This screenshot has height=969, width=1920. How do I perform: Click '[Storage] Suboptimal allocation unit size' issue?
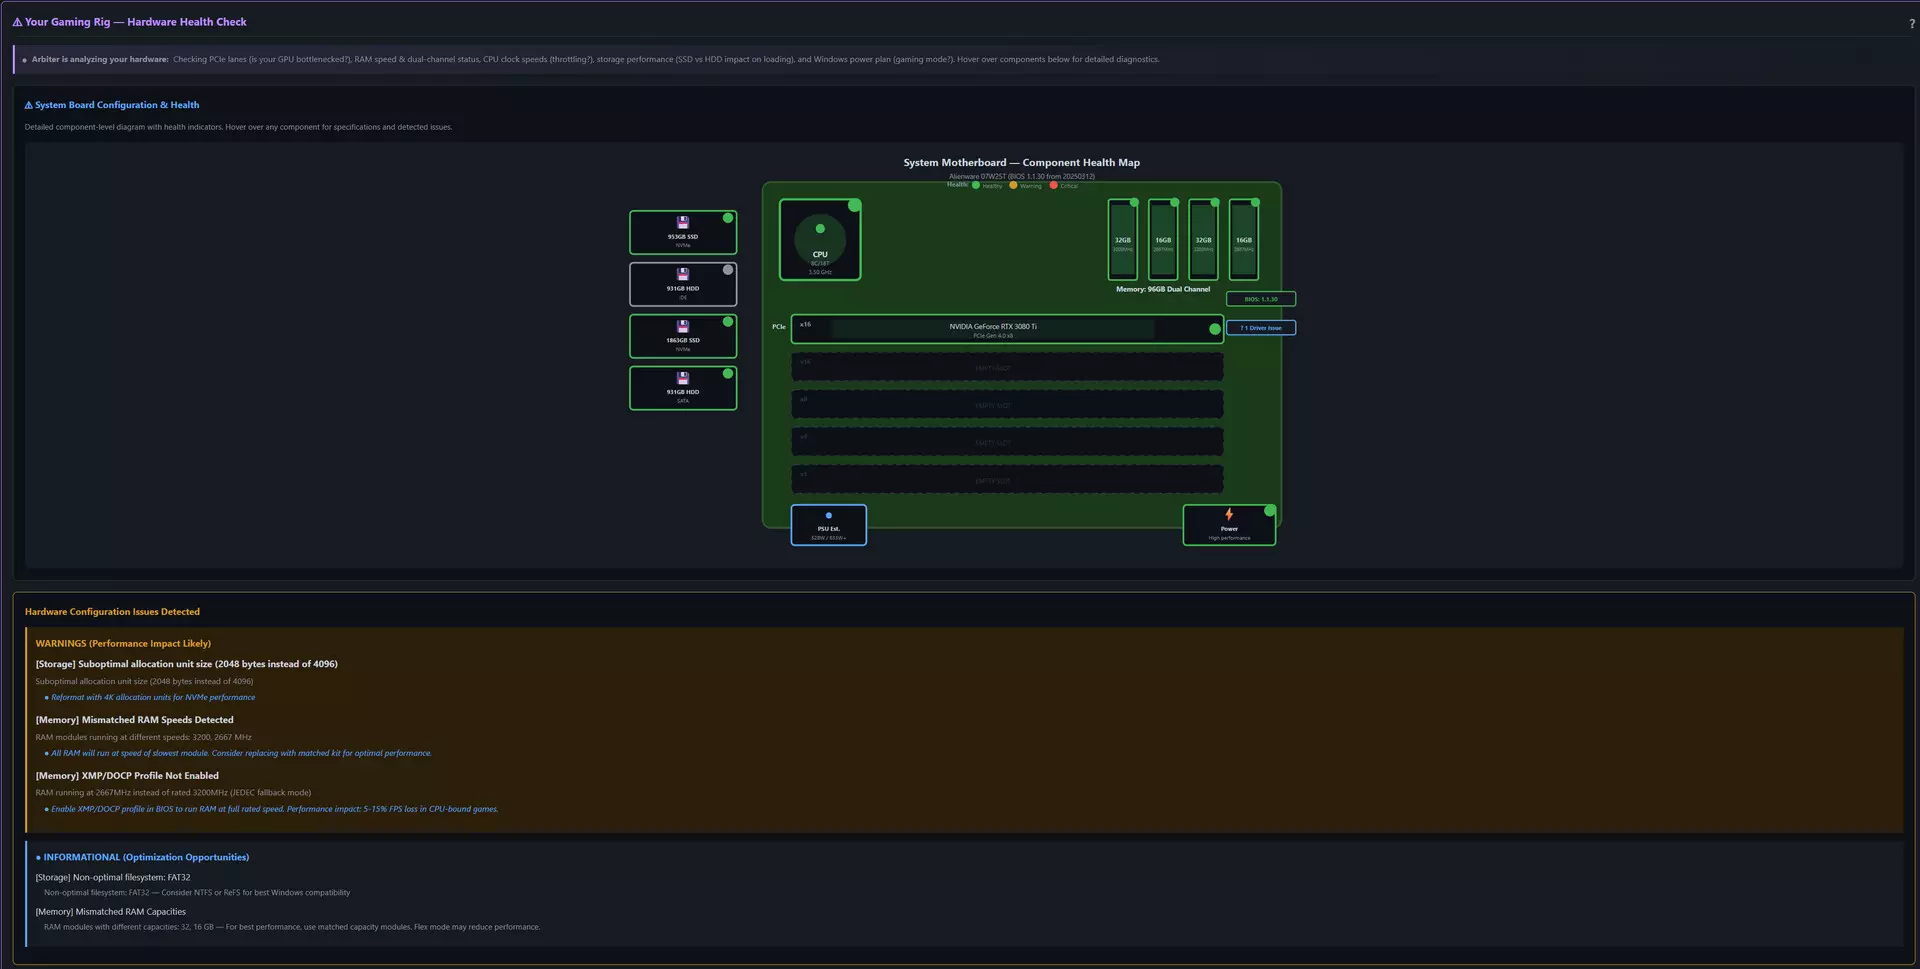coord(186,664)
